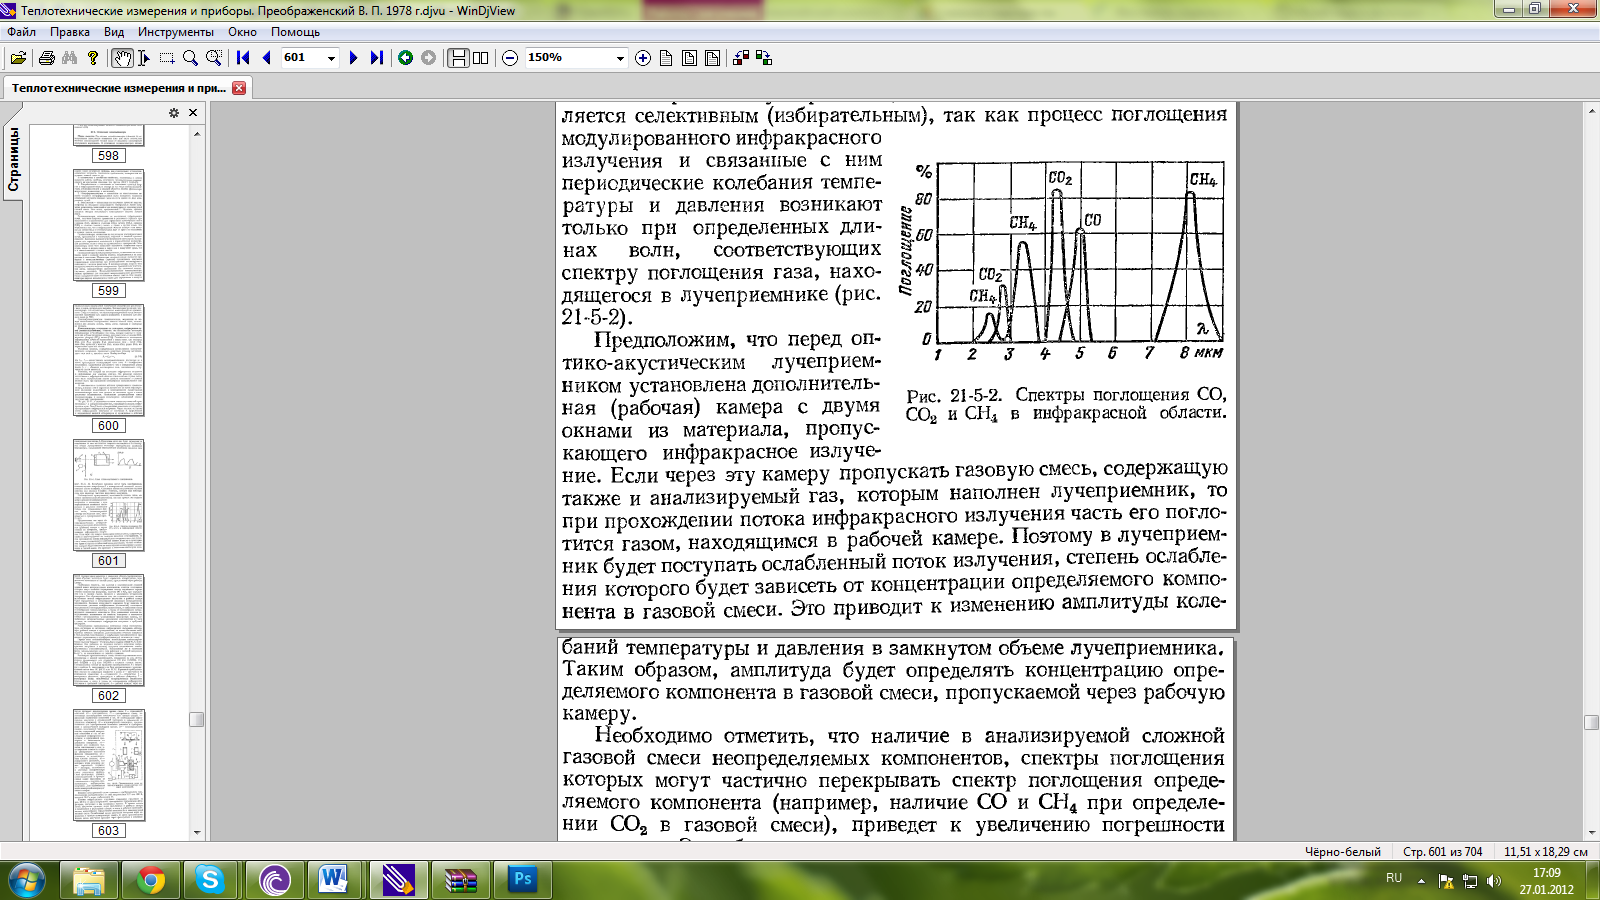Select the magnifying glass tool
This screenshot has width=1600, height=900.
pos(190,58)
